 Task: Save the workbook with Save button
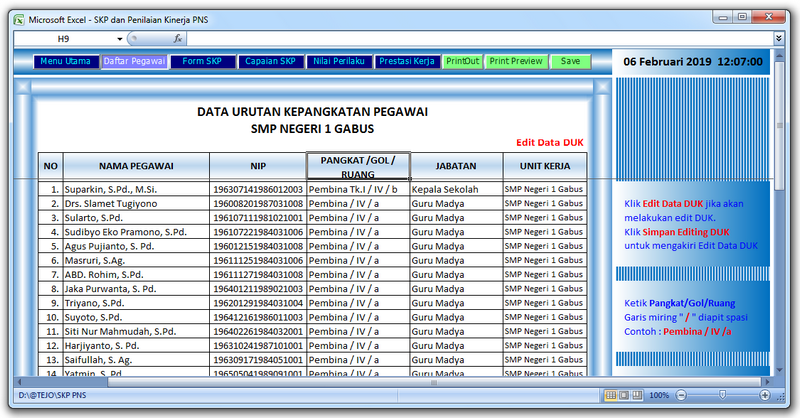(570, 61)
